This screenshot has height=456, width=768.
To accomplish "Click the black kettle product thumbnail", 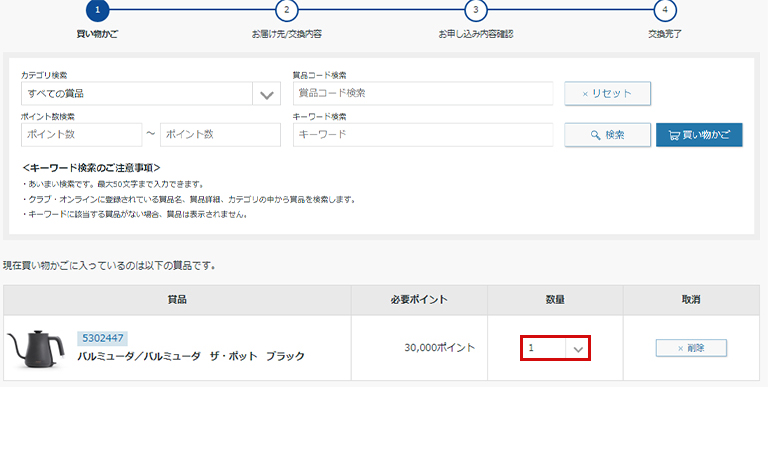I will 38,348.
